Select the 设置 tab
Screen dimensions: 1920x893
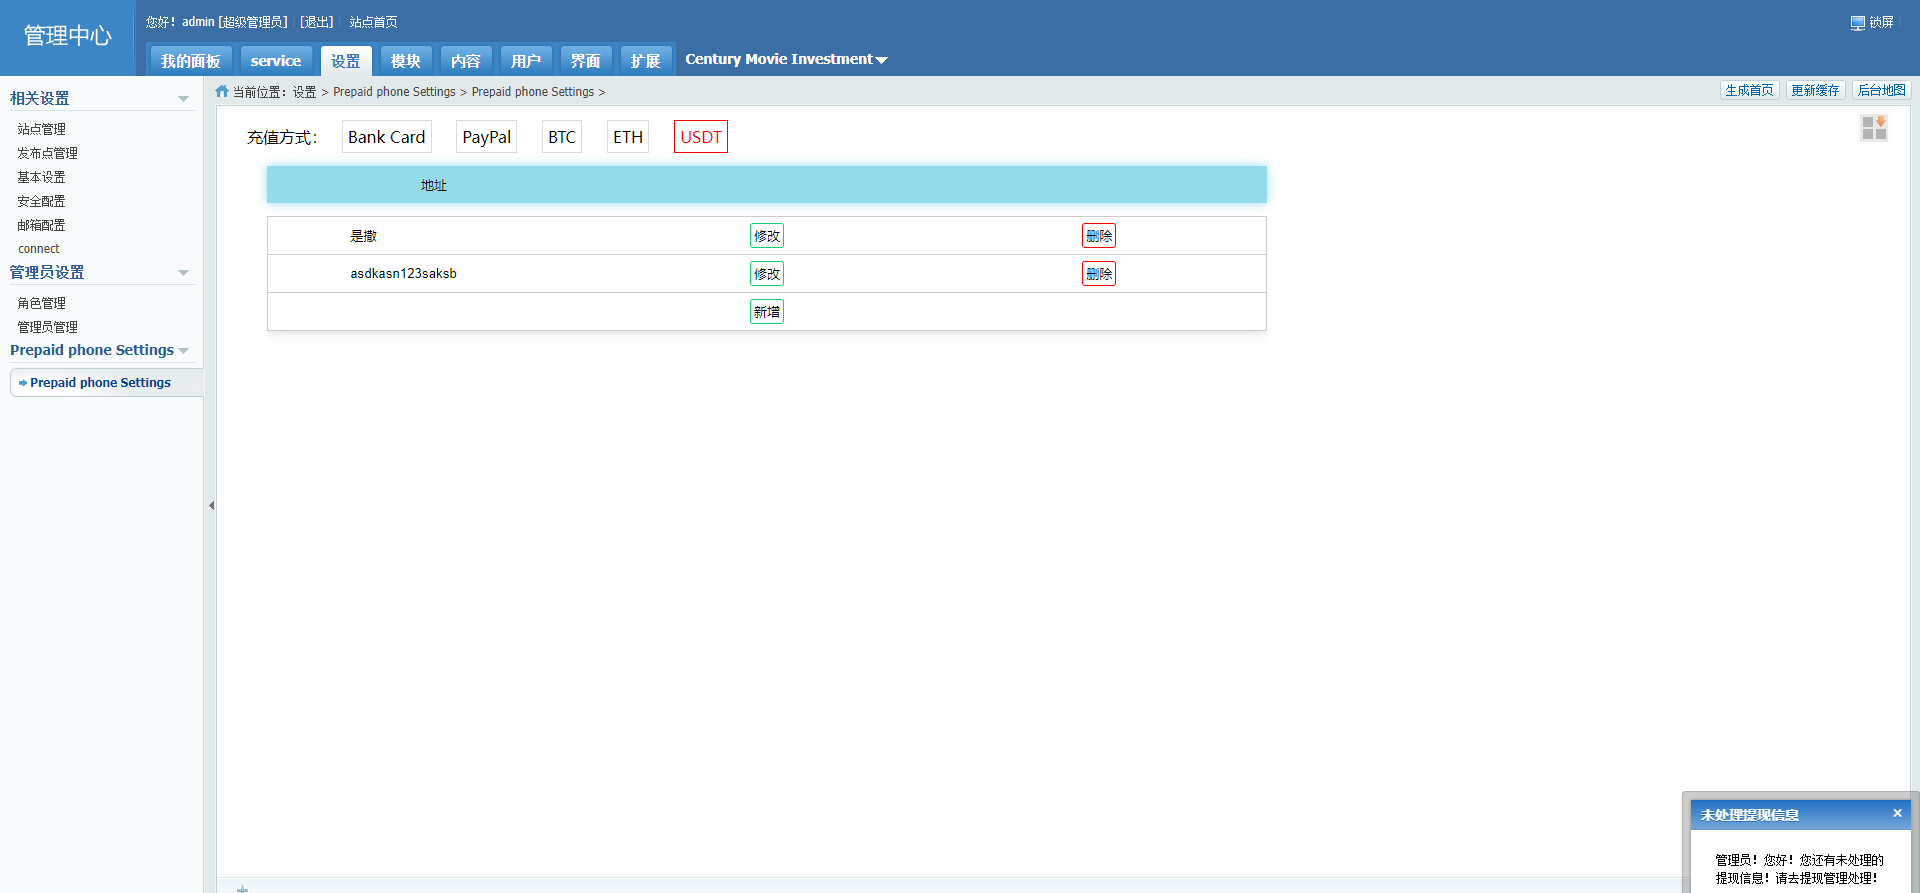[x=346, y=61]
